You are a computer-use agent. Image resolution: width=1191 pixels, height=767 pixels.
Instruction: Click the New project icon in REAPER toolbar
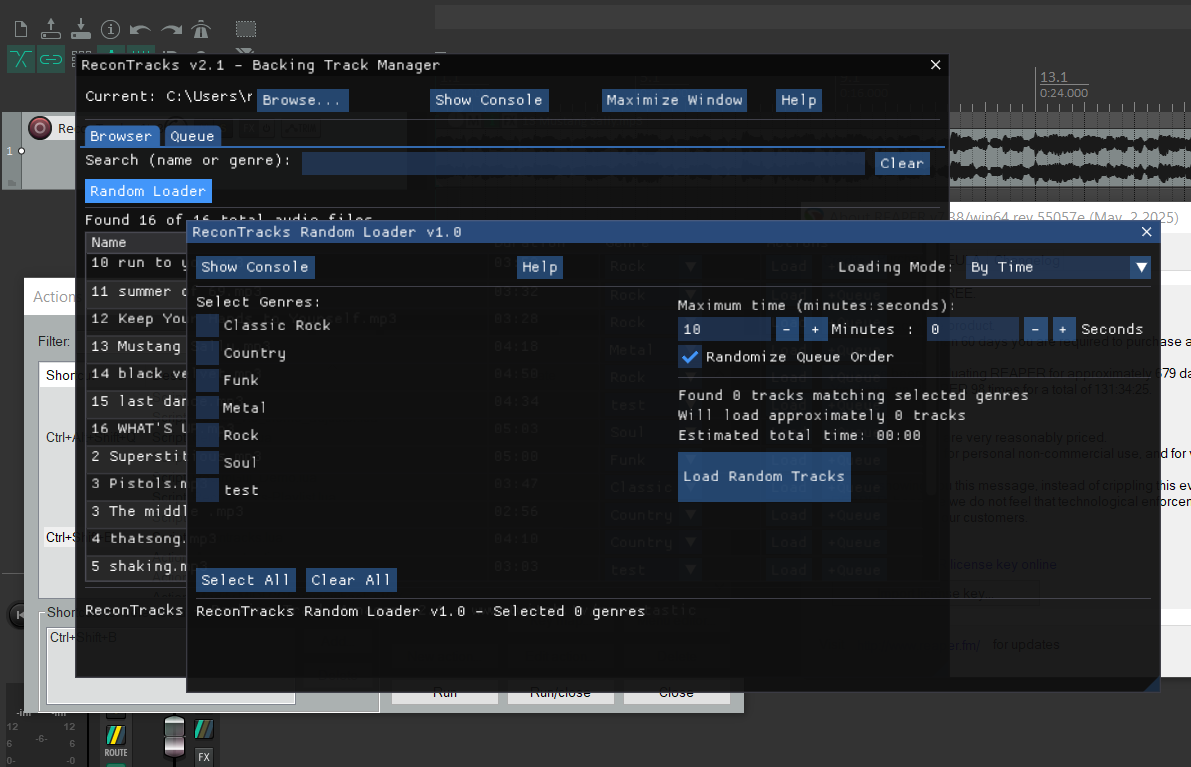coord(21,30)
